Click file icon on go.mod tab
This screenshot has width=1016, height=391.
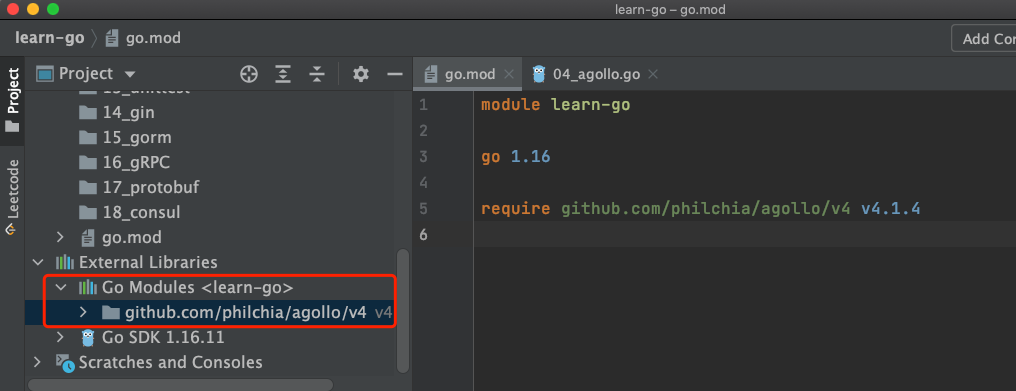pyautogui.click(x=430, y=75)
